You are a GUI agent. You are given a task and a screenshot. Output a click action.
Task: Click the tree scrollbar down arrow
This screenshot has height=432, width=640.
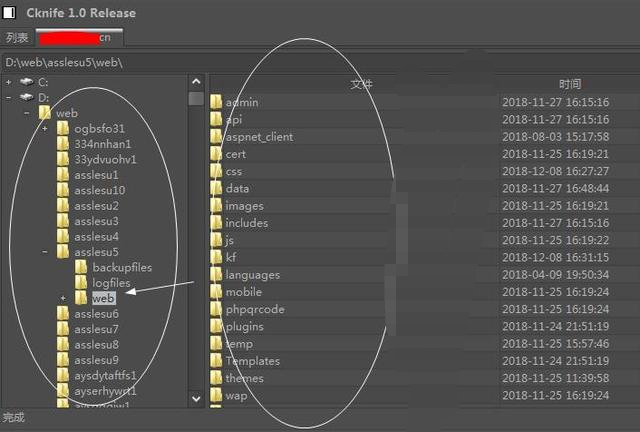pos(196,398)
